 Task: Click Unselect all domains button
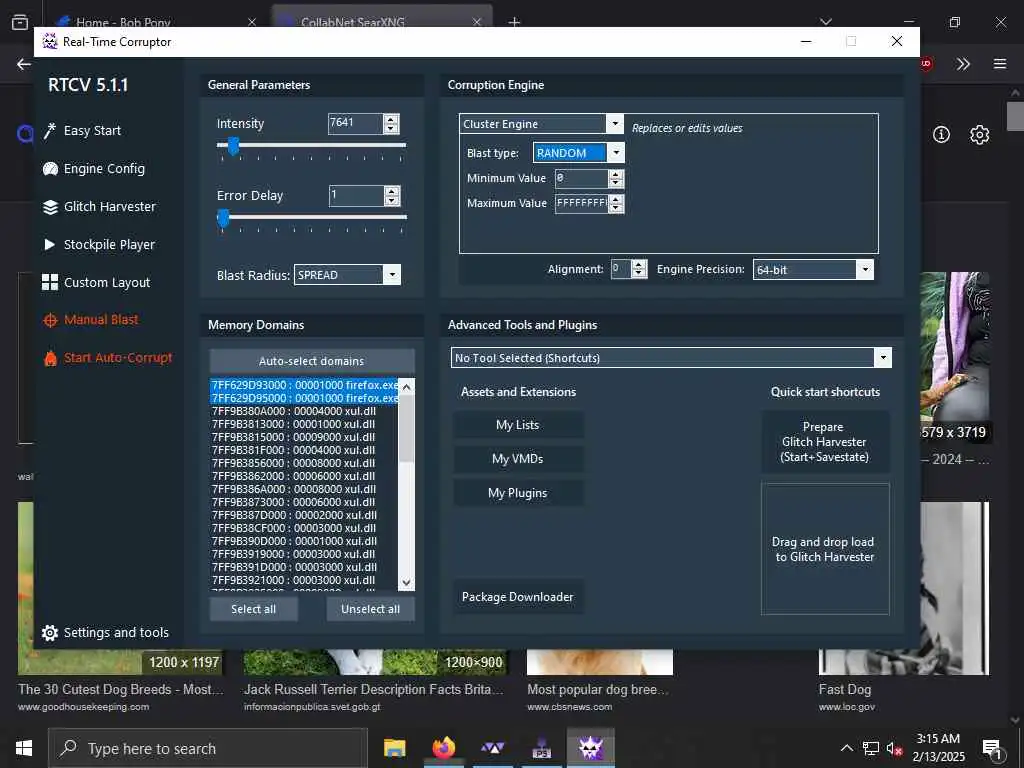pos(370,609)
